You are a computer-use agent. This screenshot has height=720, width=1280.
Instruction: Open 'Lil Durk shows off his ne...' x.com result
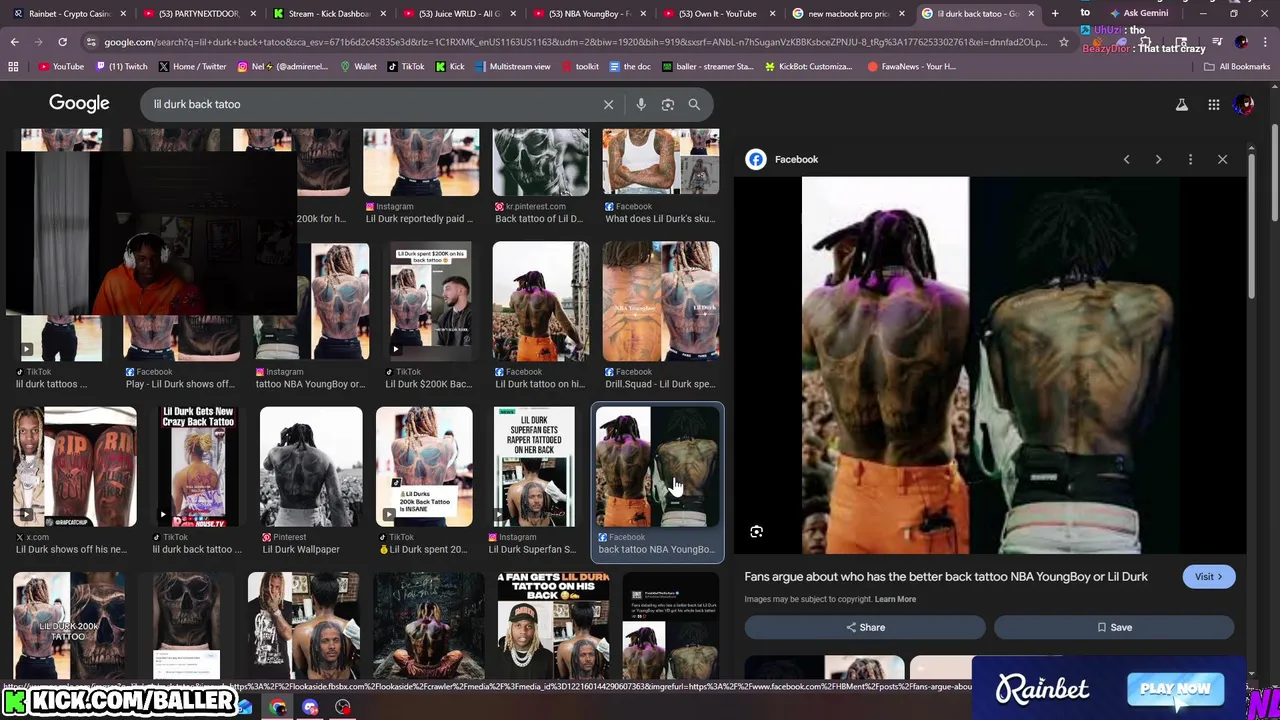[75, 481]
